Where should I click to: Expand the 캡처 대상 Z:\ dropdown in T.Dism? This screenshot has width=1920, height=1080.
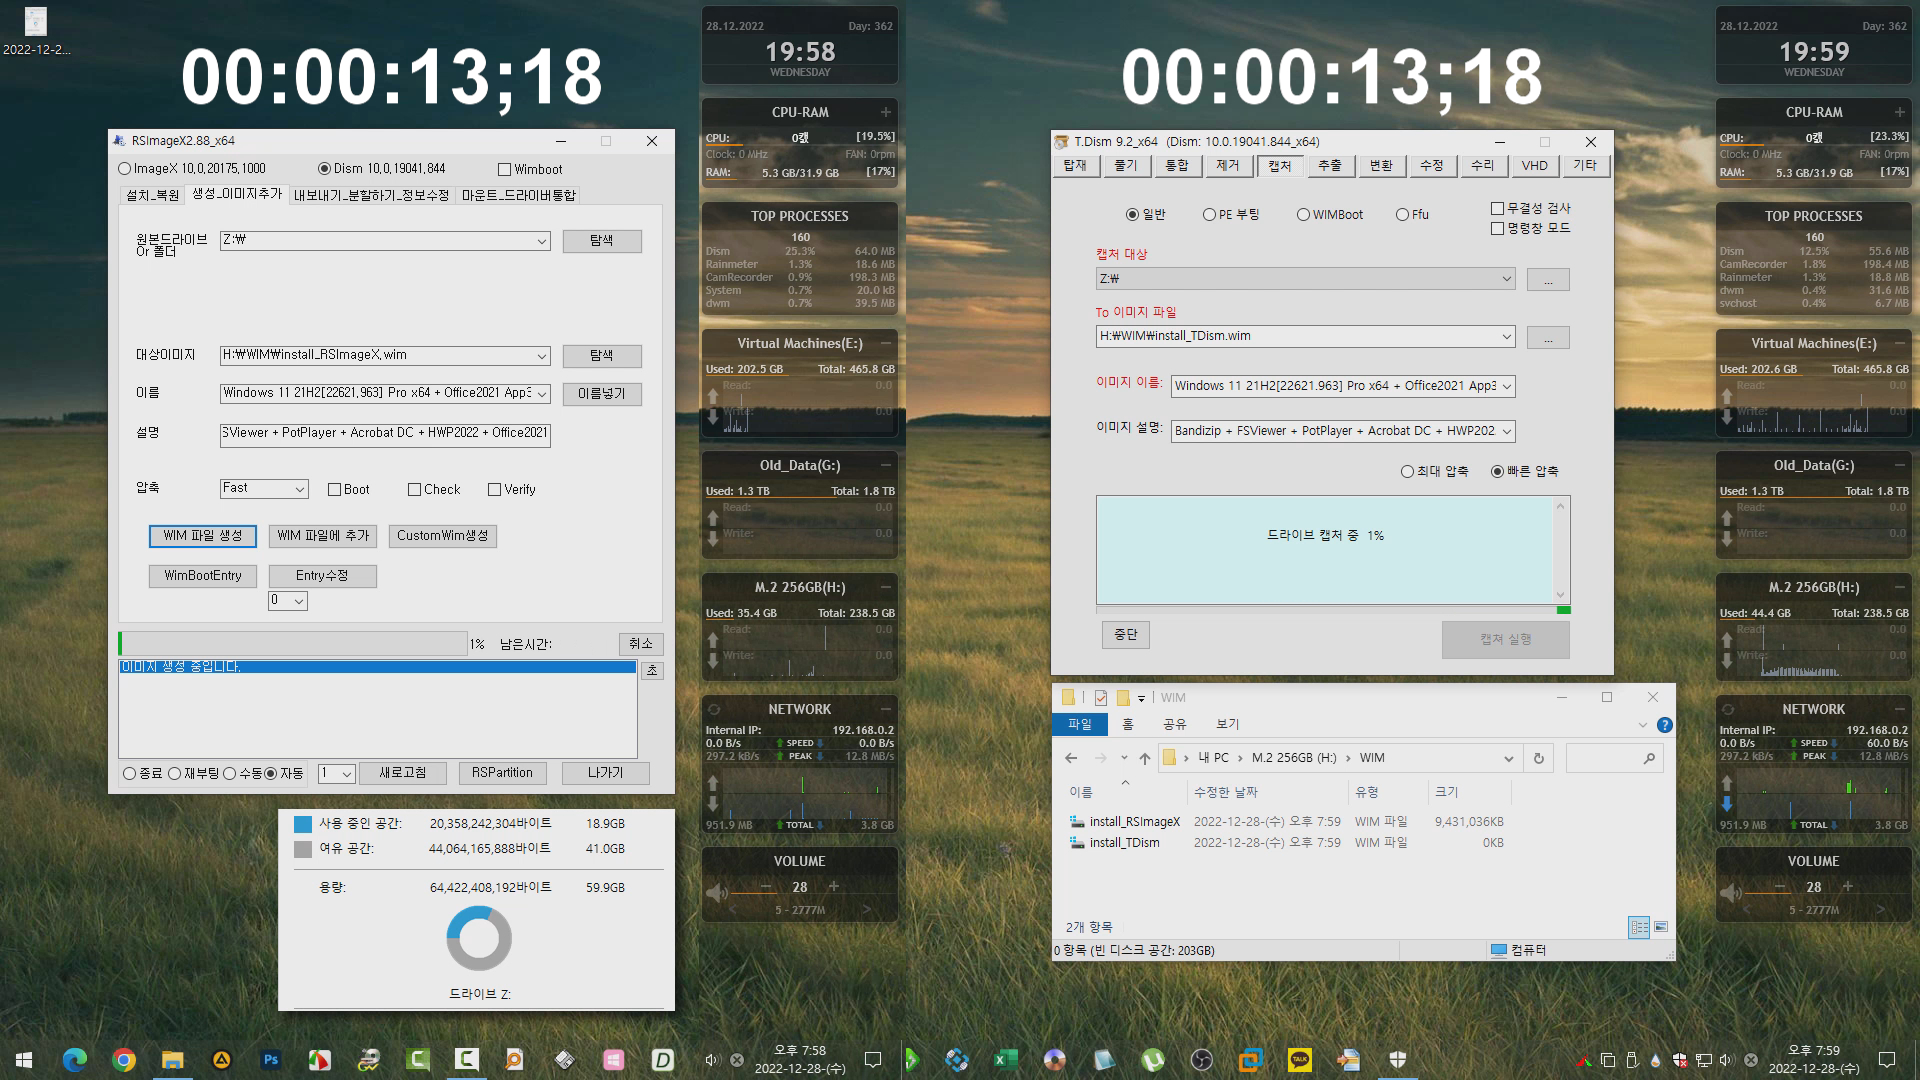[x=1506, y=280]
